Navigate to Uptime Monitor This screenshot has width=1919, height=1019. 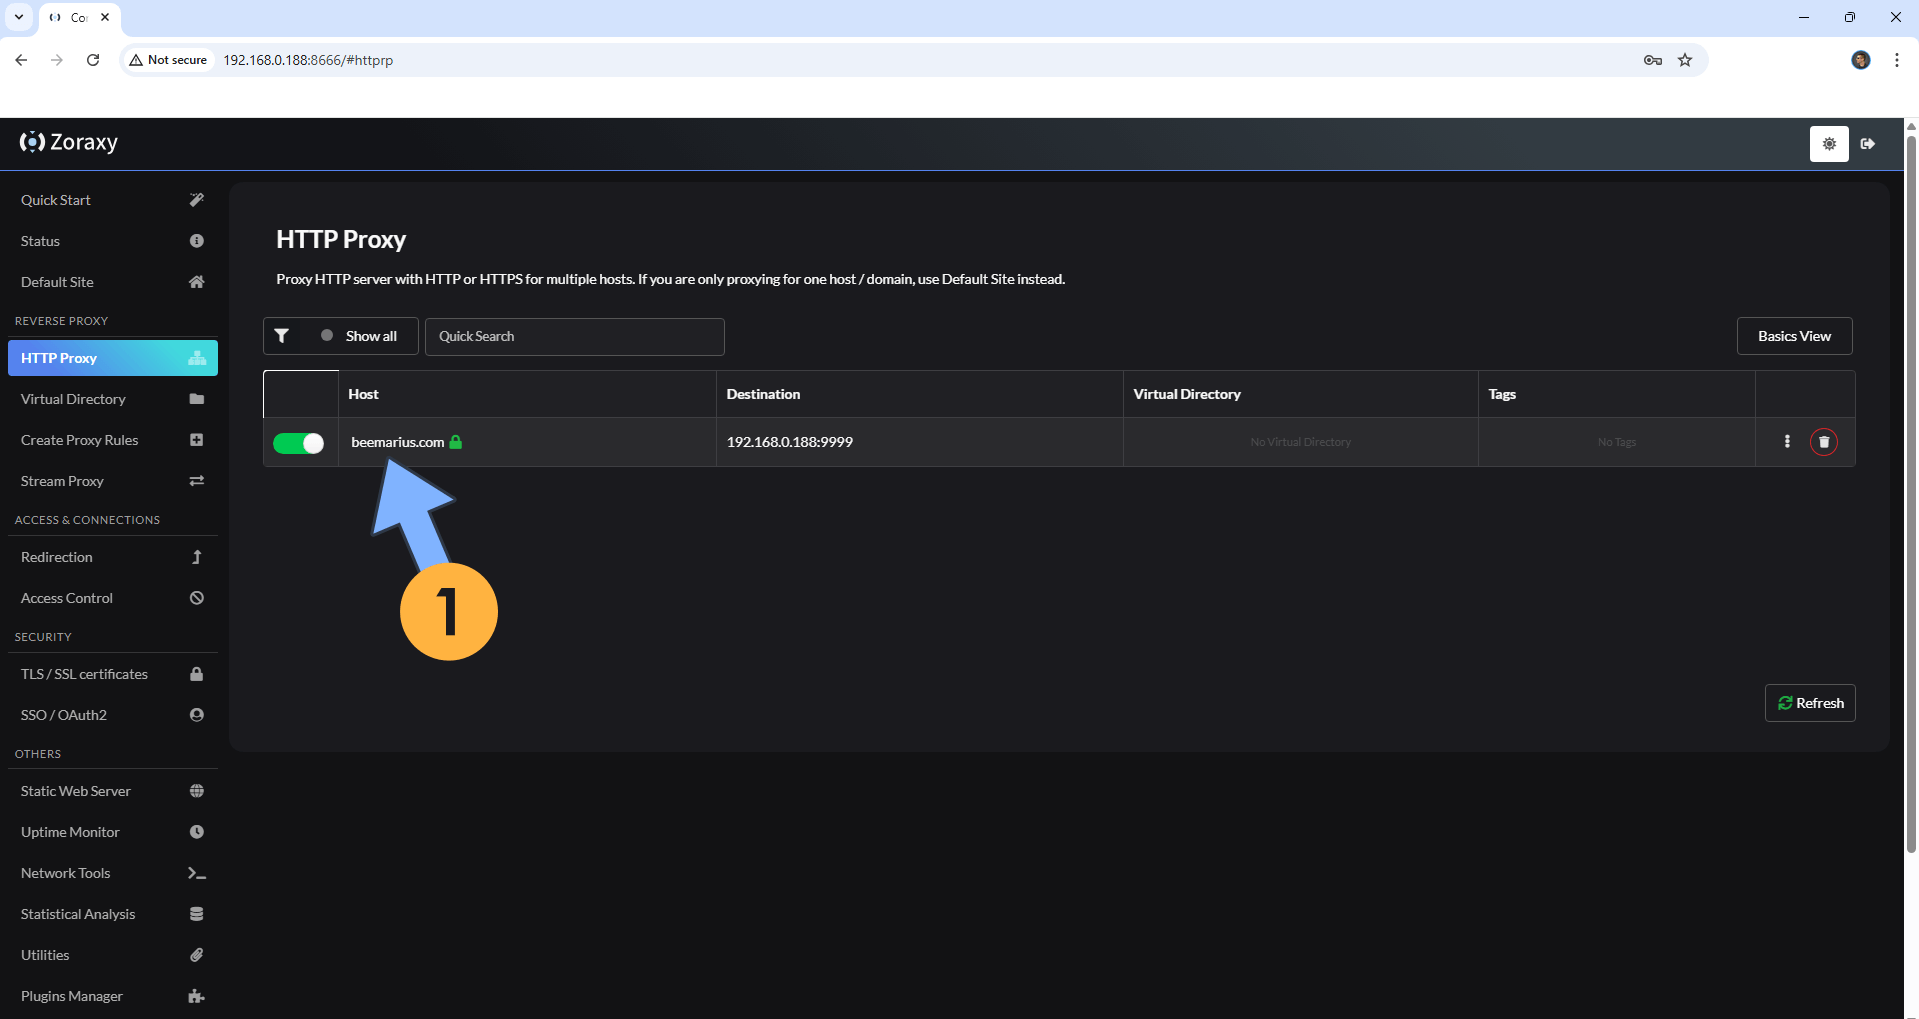coord(70,831)
